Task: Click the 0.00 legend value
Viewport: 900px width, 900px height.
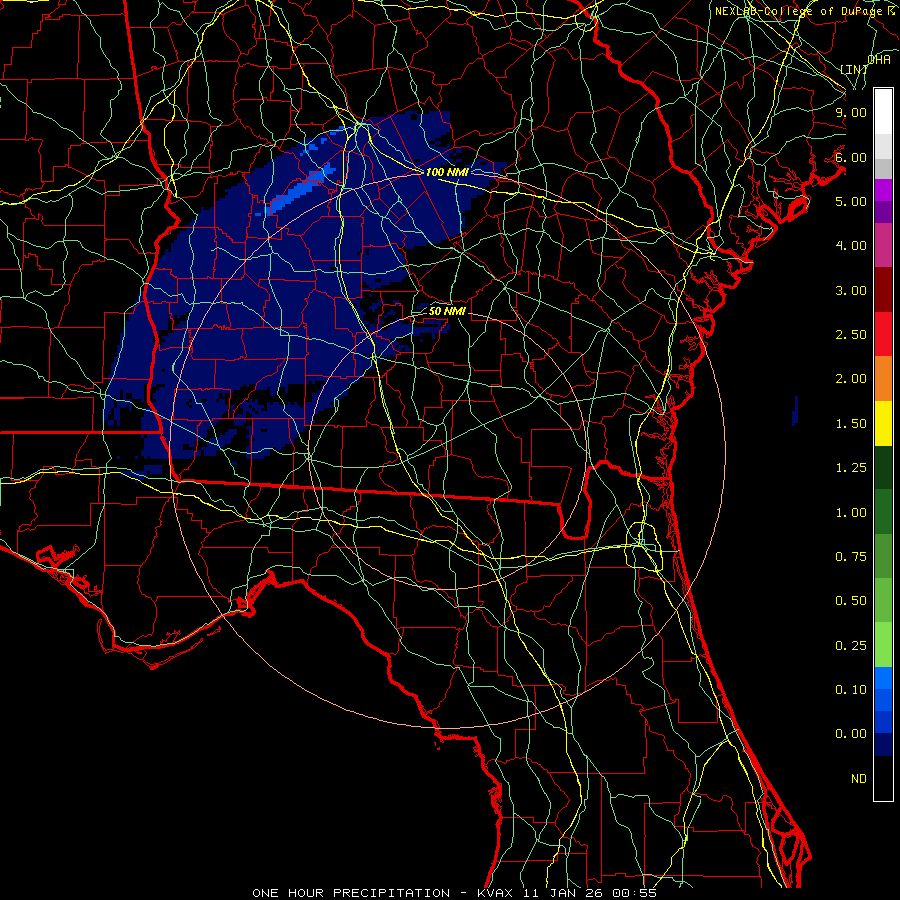Action: 851,734
